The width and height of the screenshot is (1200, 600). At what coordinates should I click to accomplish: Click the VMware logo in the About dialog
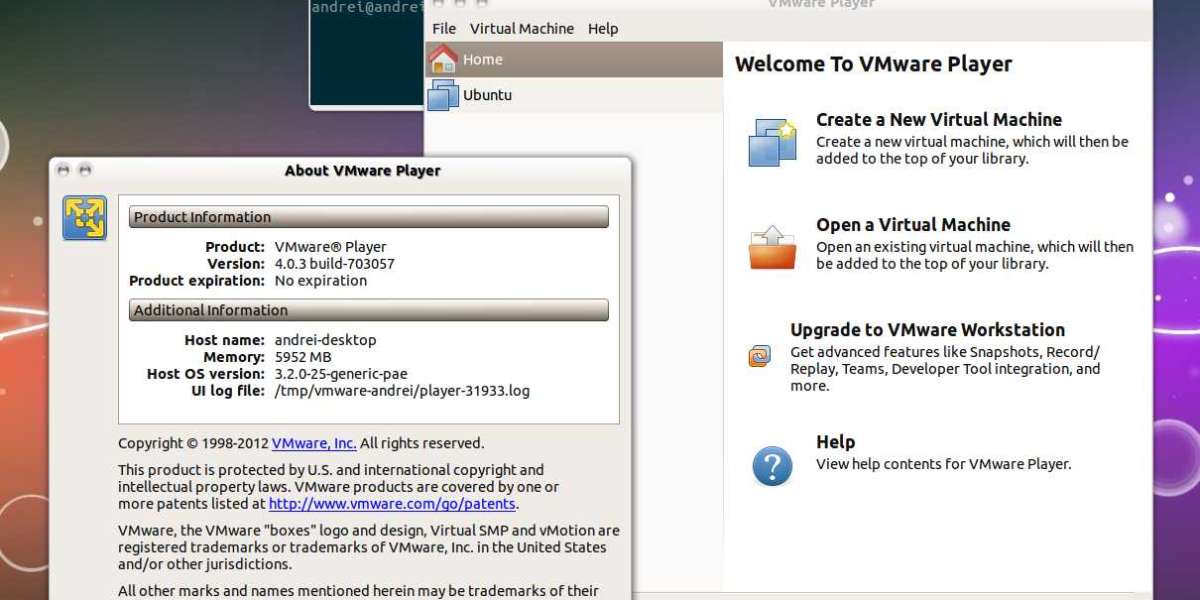pyautogui.click(x=84, y=218)
